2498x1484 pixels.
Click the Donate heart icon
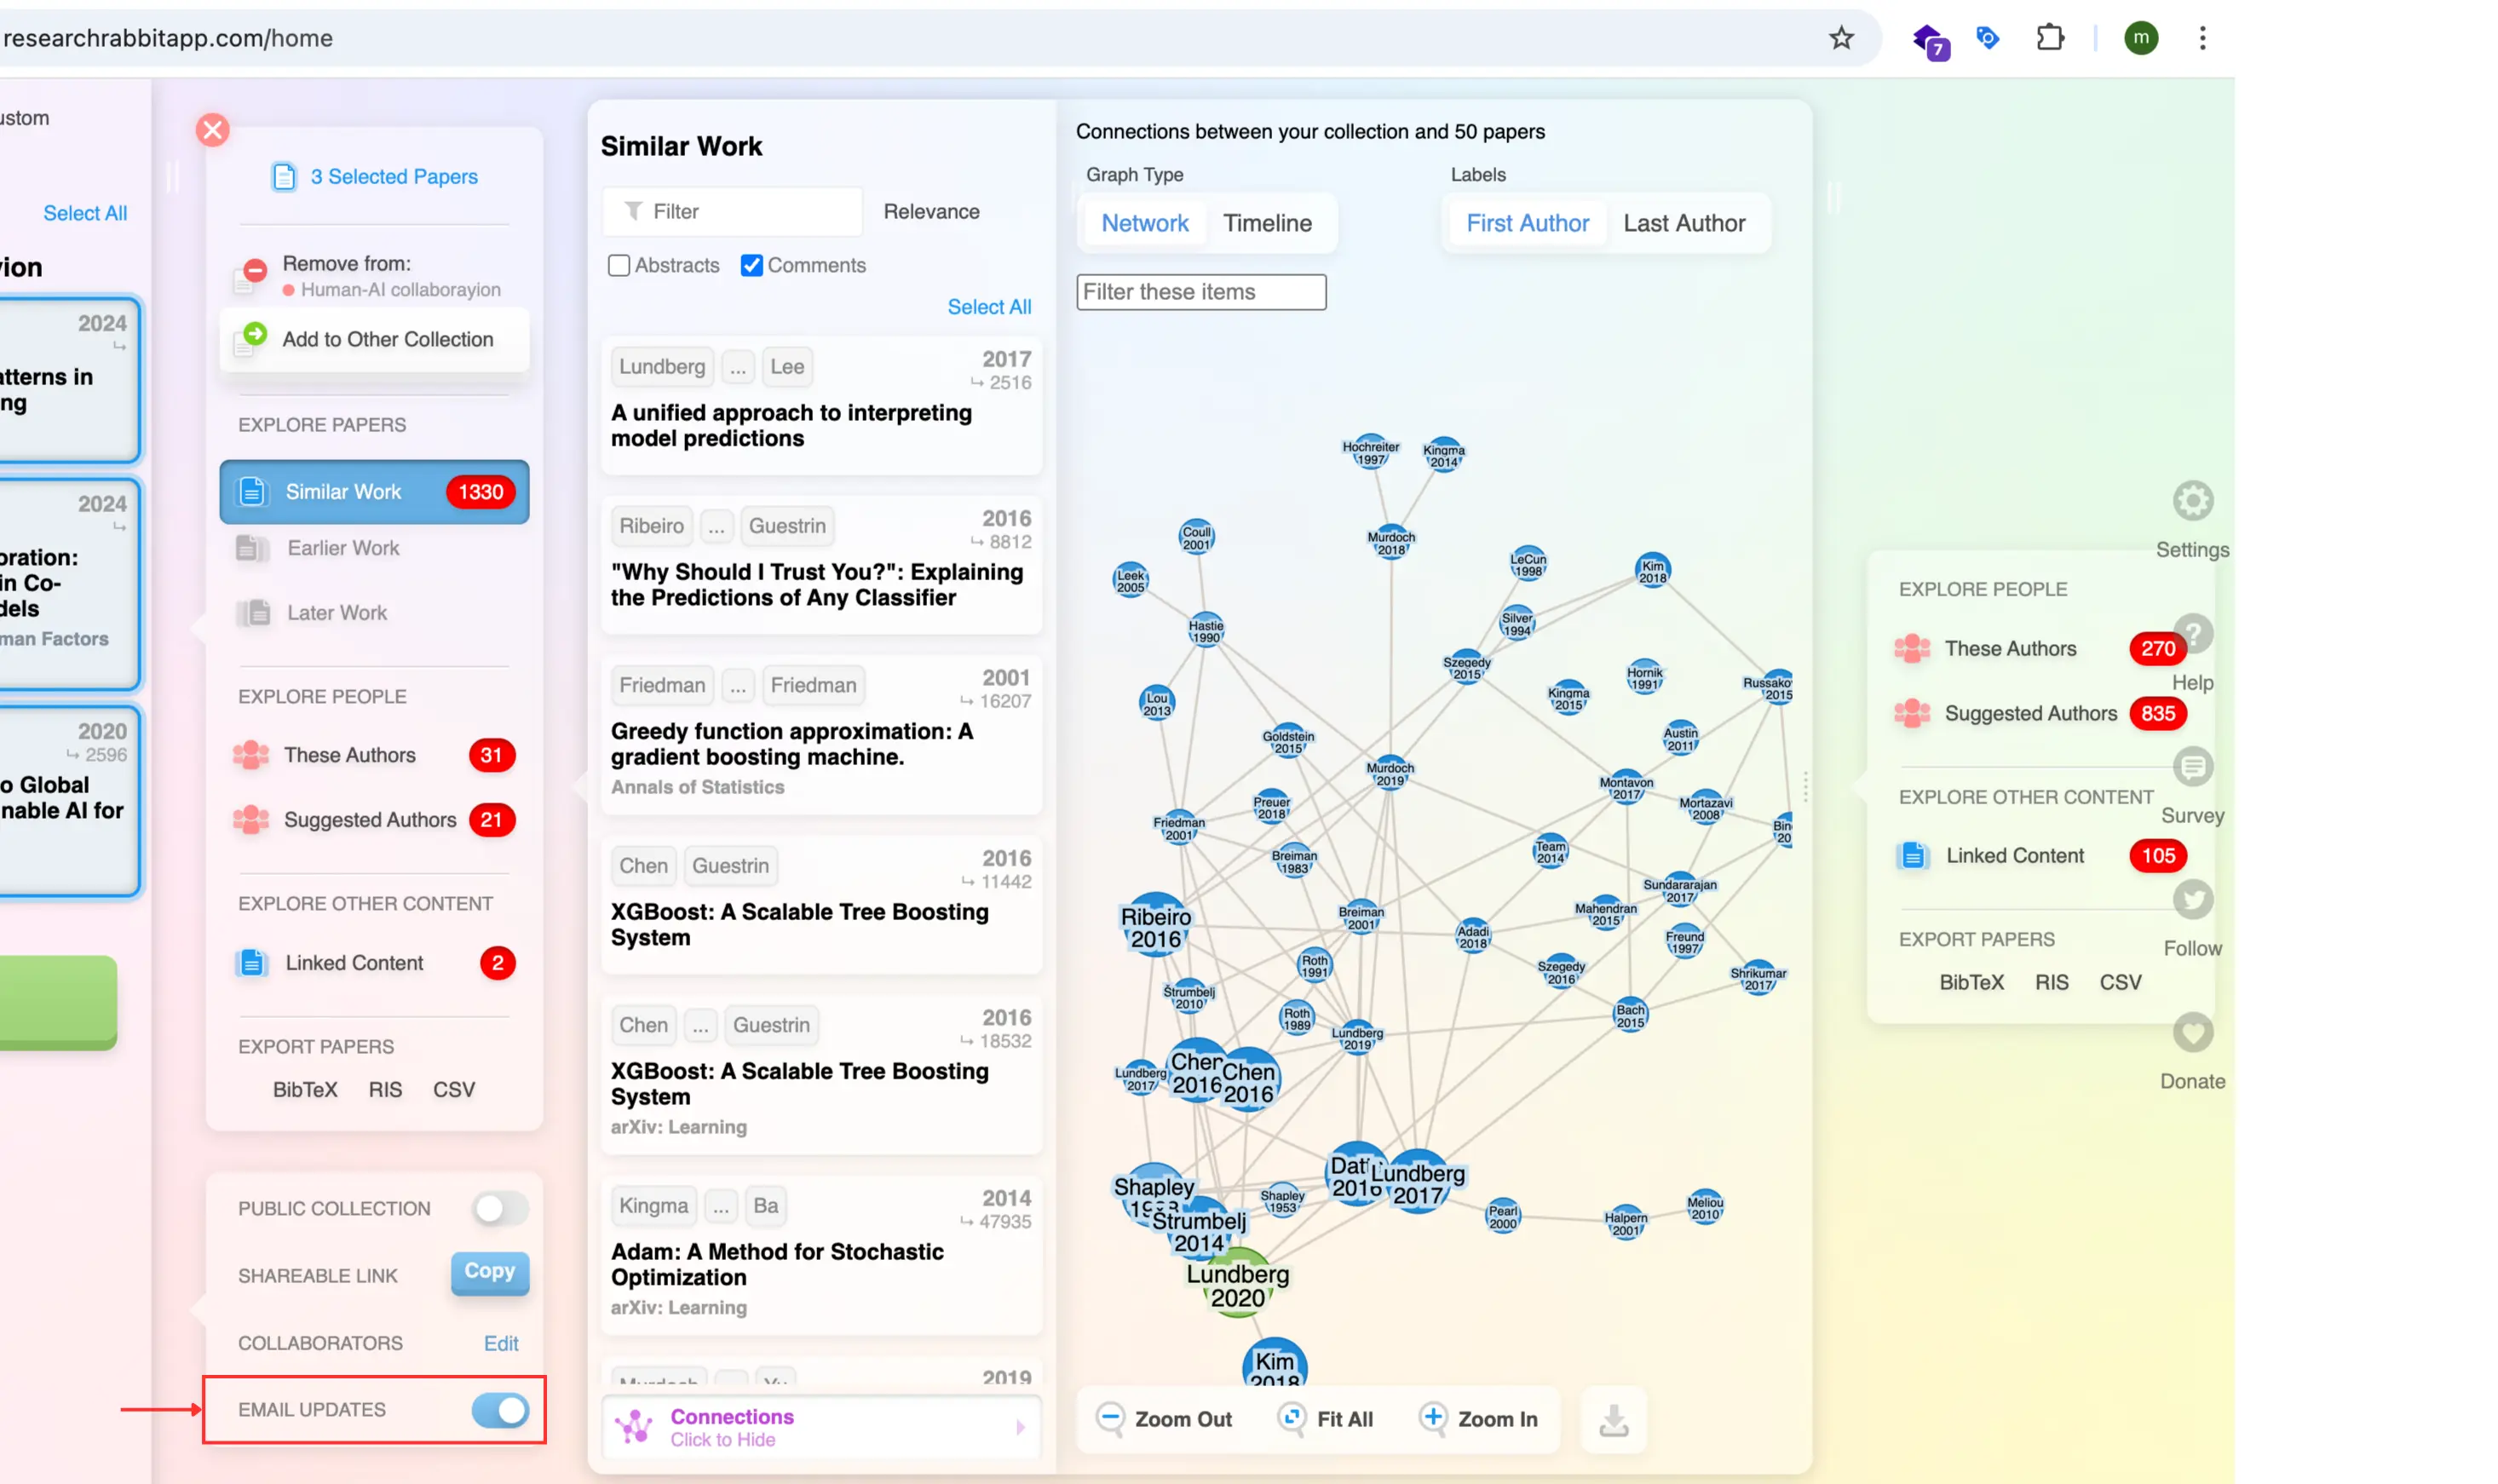coord(2192,1033)
